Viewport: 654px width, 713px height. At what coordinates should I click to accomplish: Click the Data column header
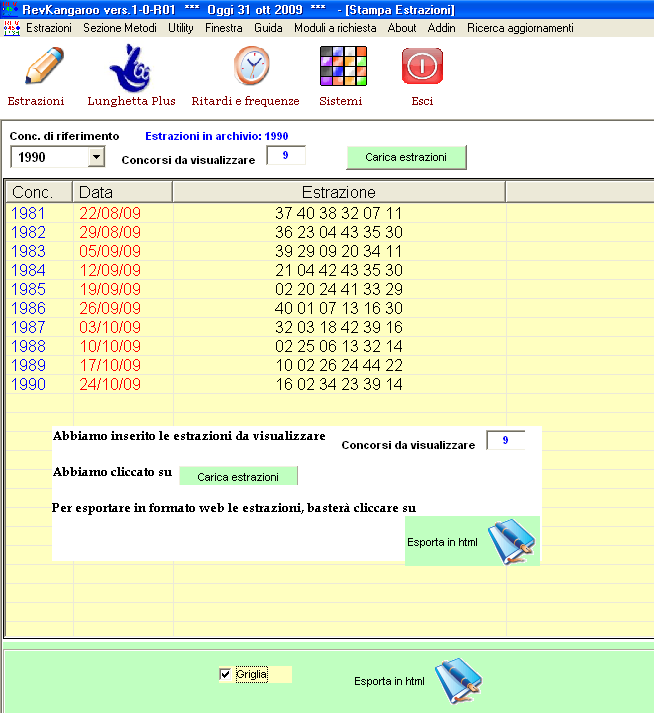[122, 192]
